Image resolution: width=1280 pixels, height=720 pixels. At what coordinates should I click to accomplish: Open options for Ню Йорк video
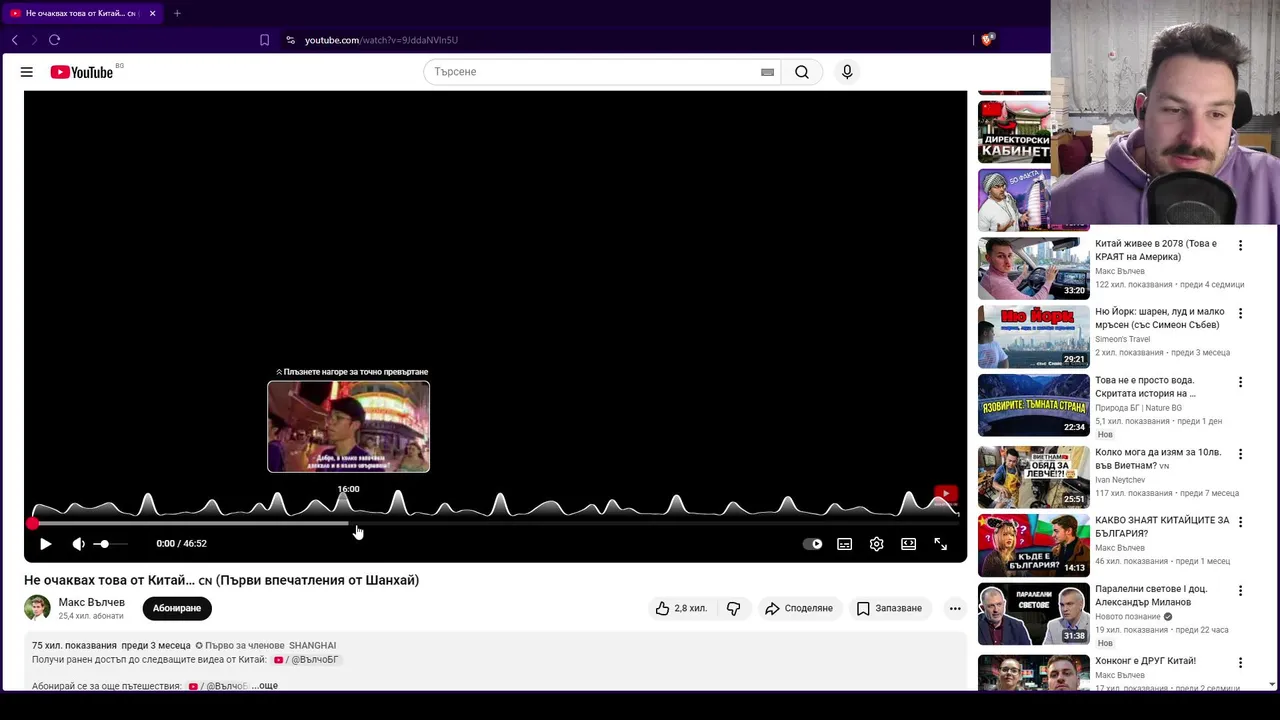click(1240, 313)
